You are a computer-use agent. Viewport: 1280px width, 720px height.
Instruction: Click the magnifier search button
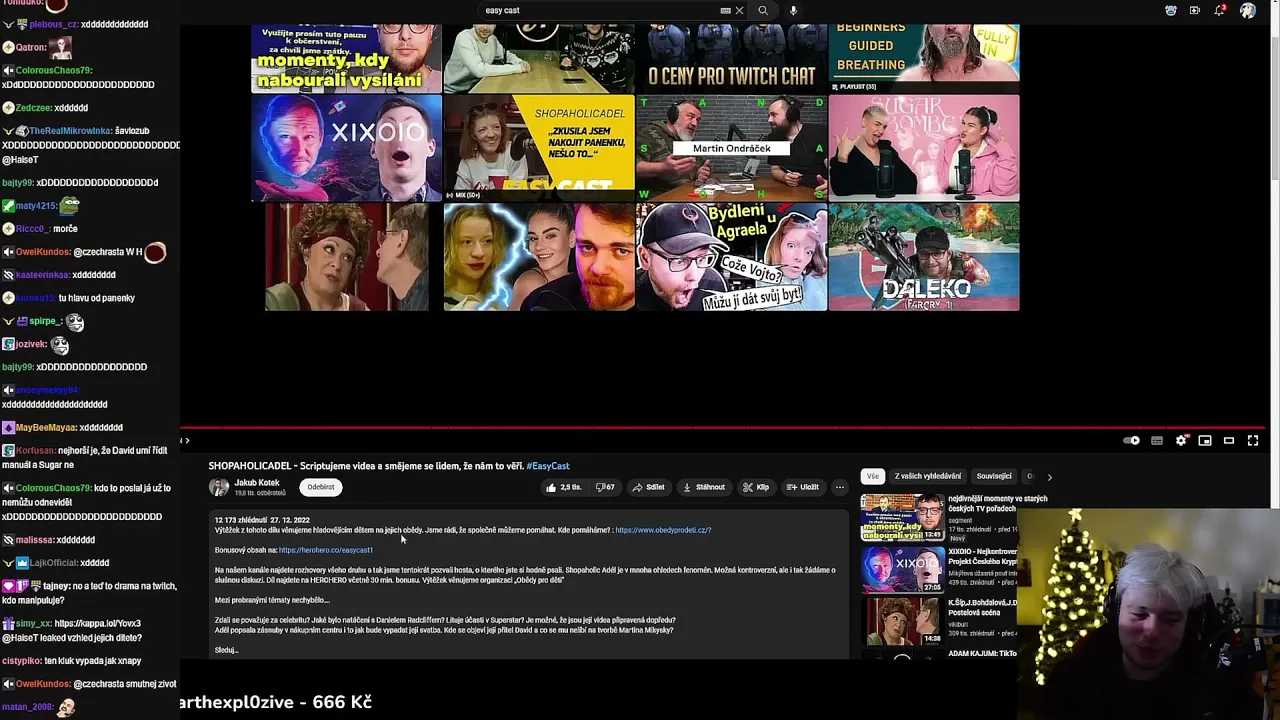click(763, 10)
